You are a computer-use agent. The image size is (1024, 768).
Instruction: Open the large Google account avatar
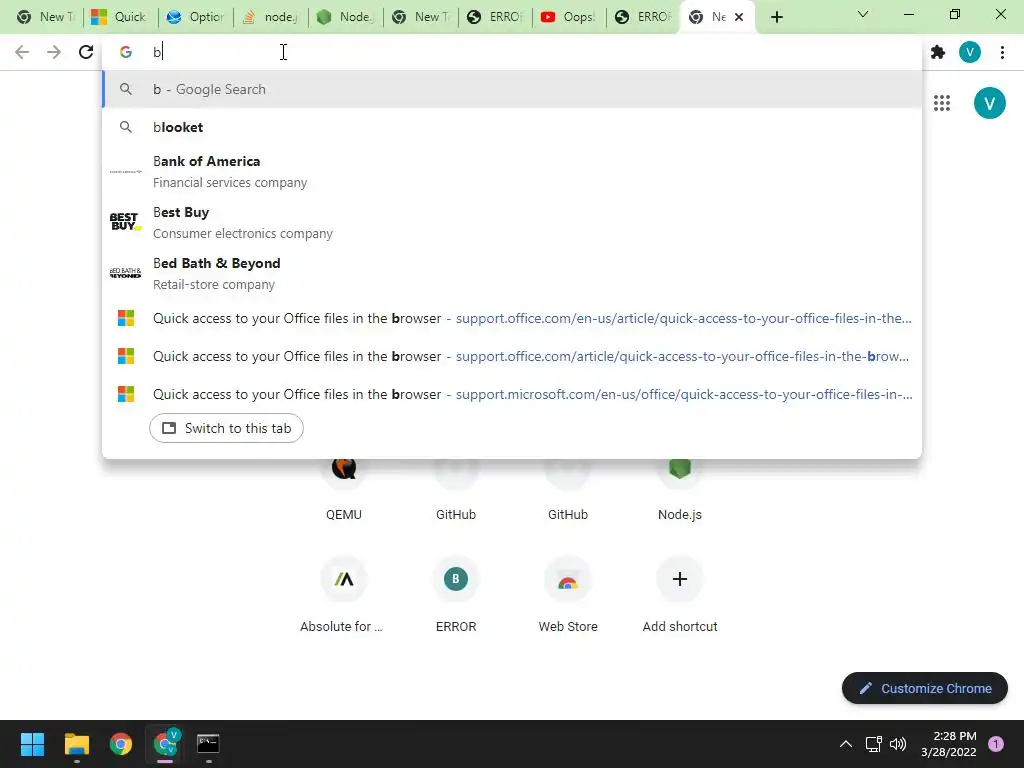tap(989, 103)
